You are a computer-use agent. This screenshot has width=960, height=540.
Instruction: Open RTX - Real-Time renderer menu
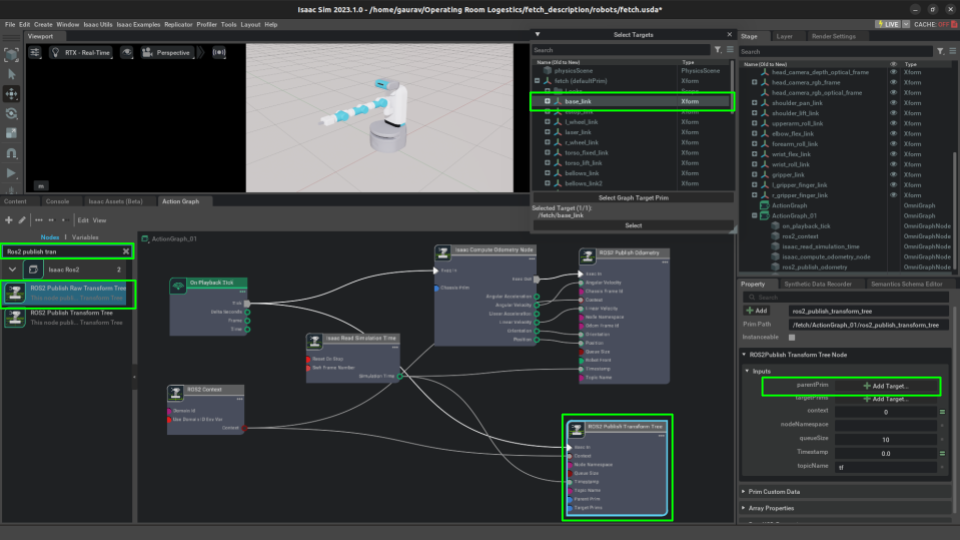81,53
